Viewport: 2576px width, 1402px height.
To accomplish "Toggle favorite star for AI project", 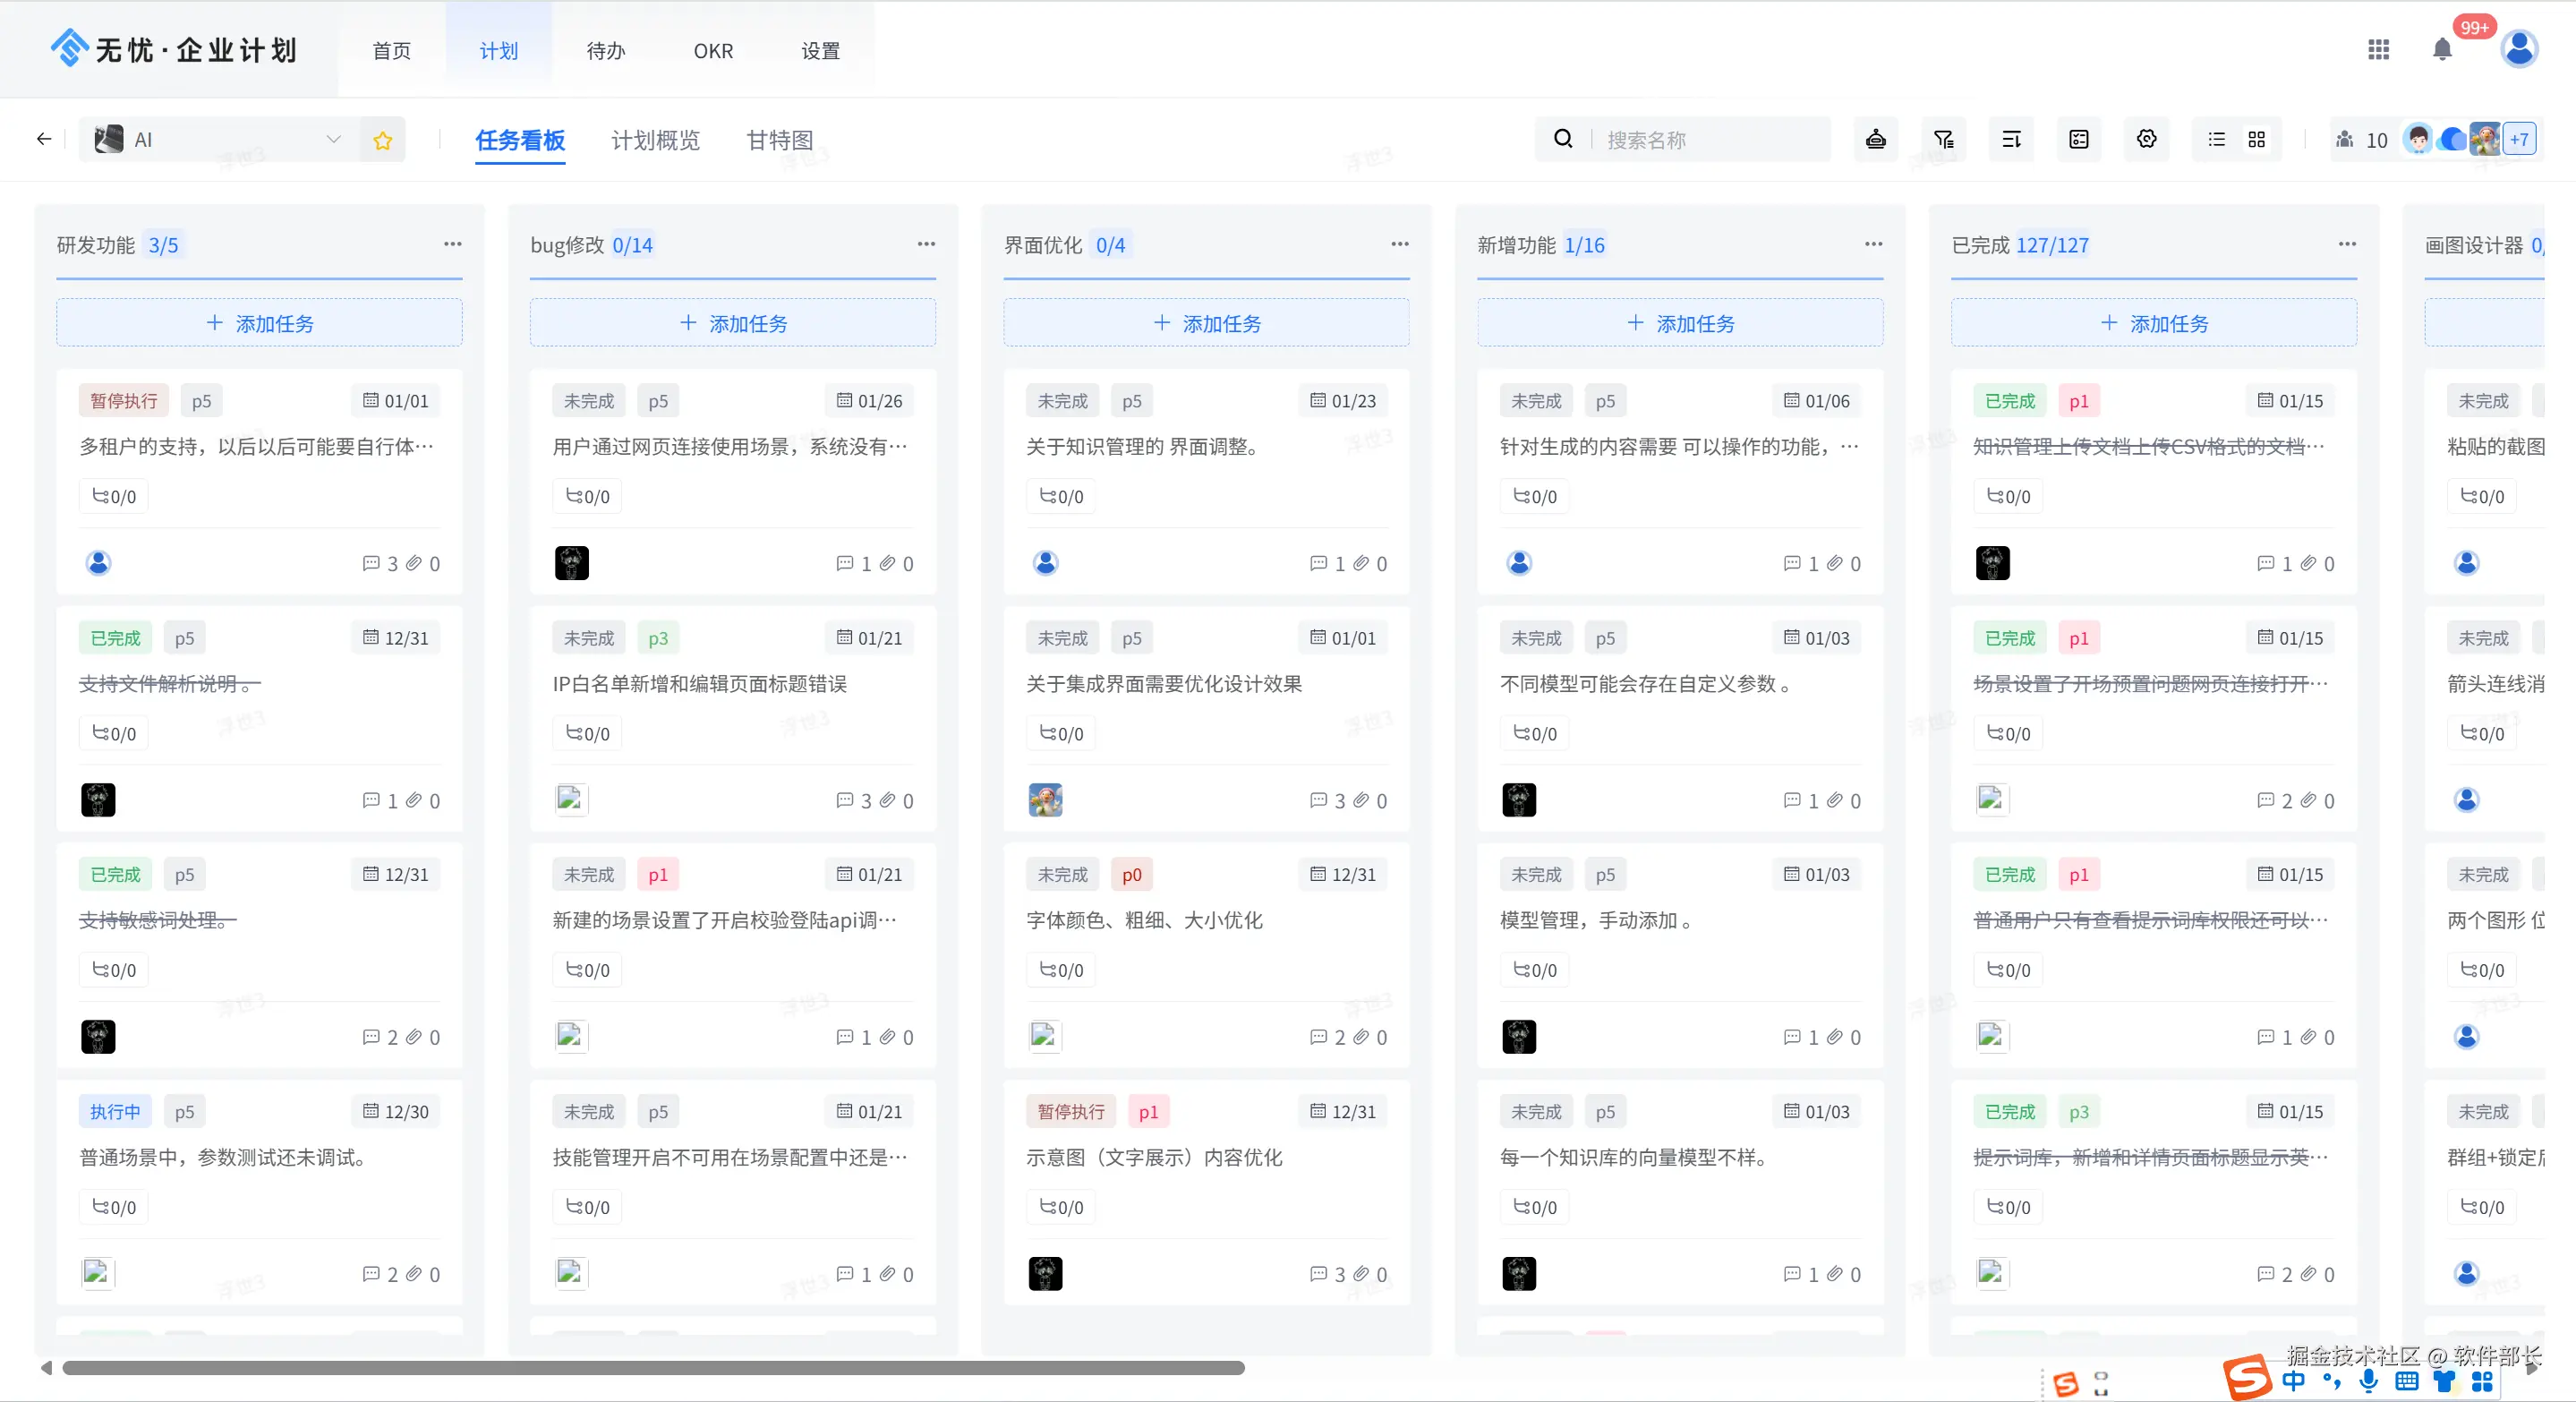I will (382, 141).
